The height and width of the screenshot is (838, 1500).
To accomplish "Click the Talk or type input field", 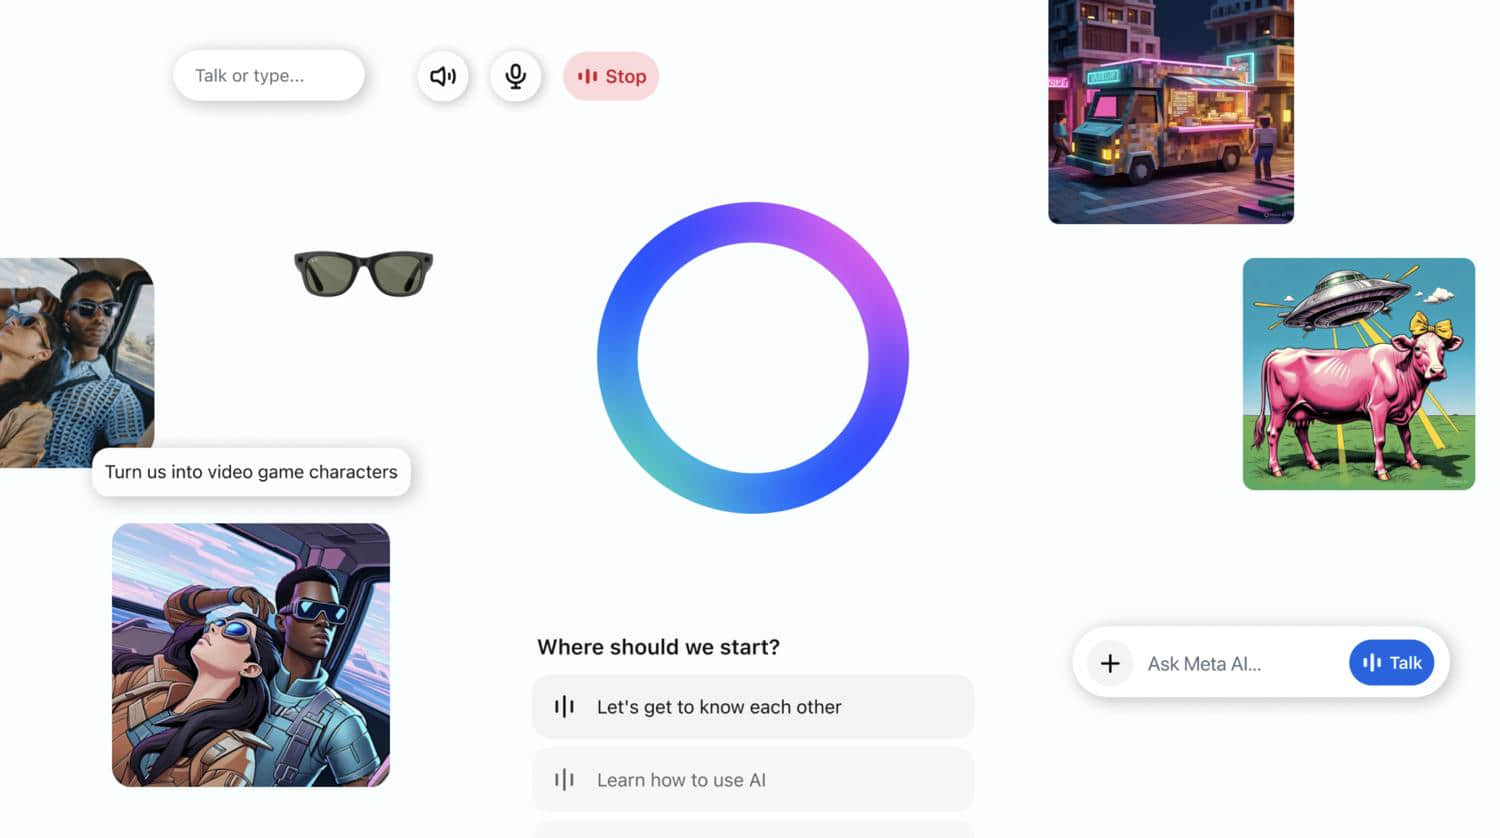I will point(269,75).
